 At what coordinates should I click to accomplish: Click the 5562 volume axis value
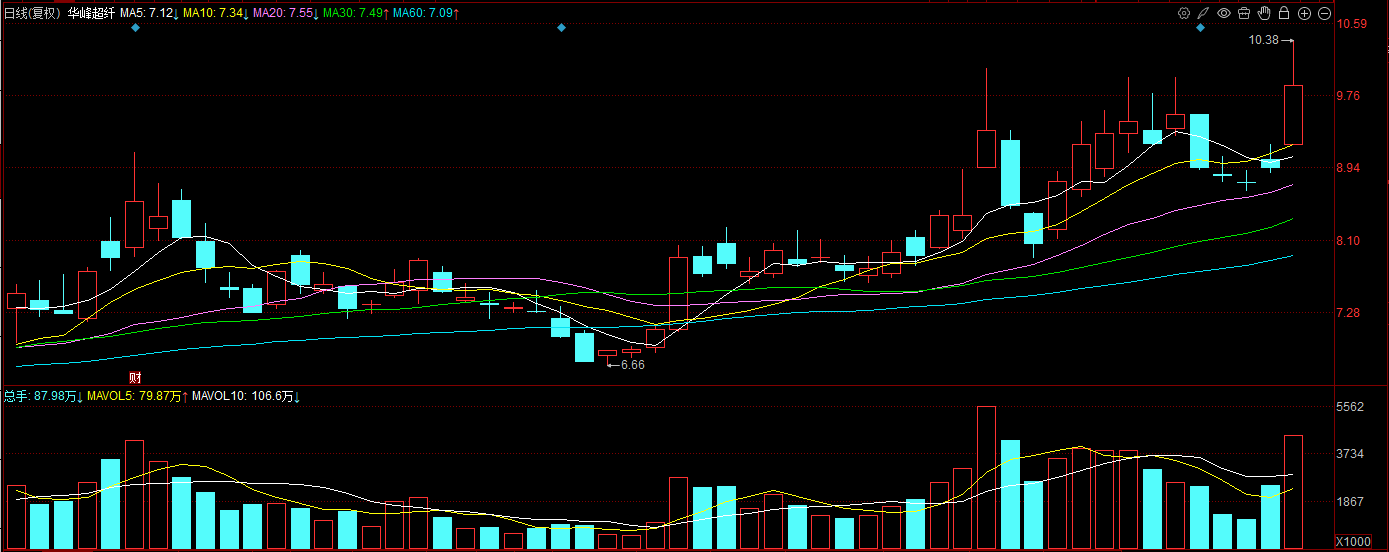tap(1350, 407)
